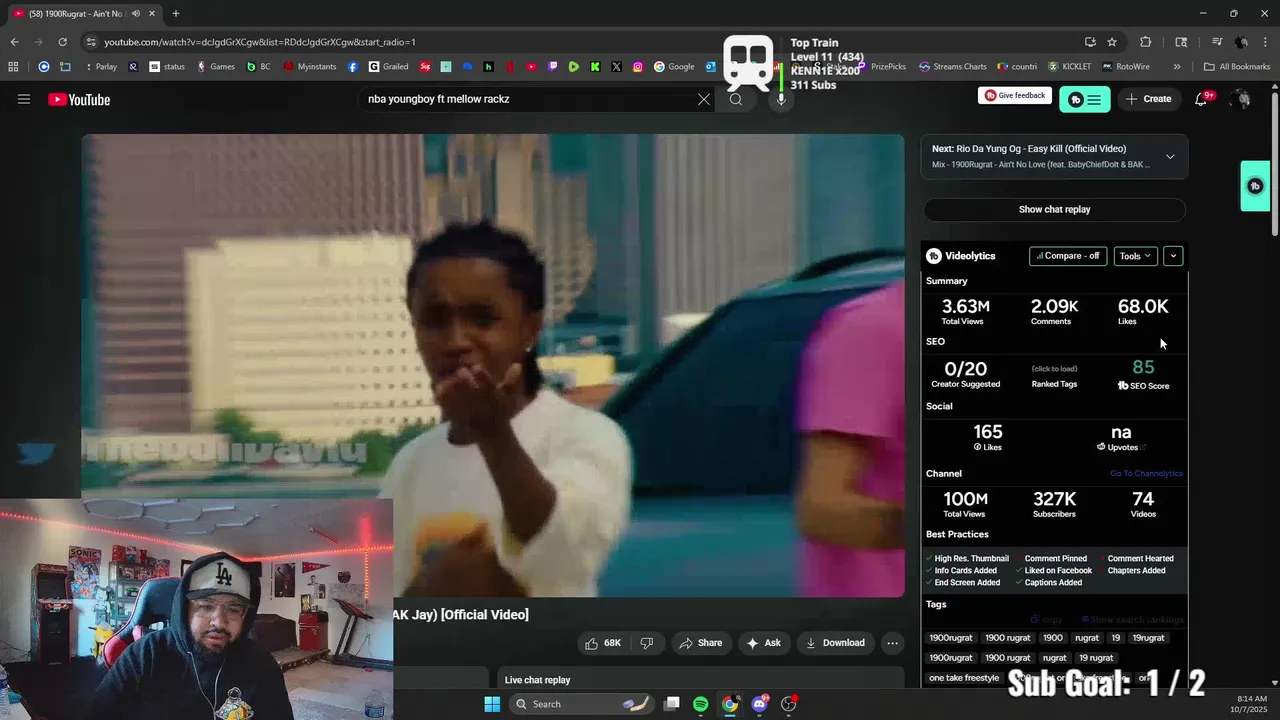Go back in browser
Screen dimensions: 1280x720
click(x=14, y=42)
